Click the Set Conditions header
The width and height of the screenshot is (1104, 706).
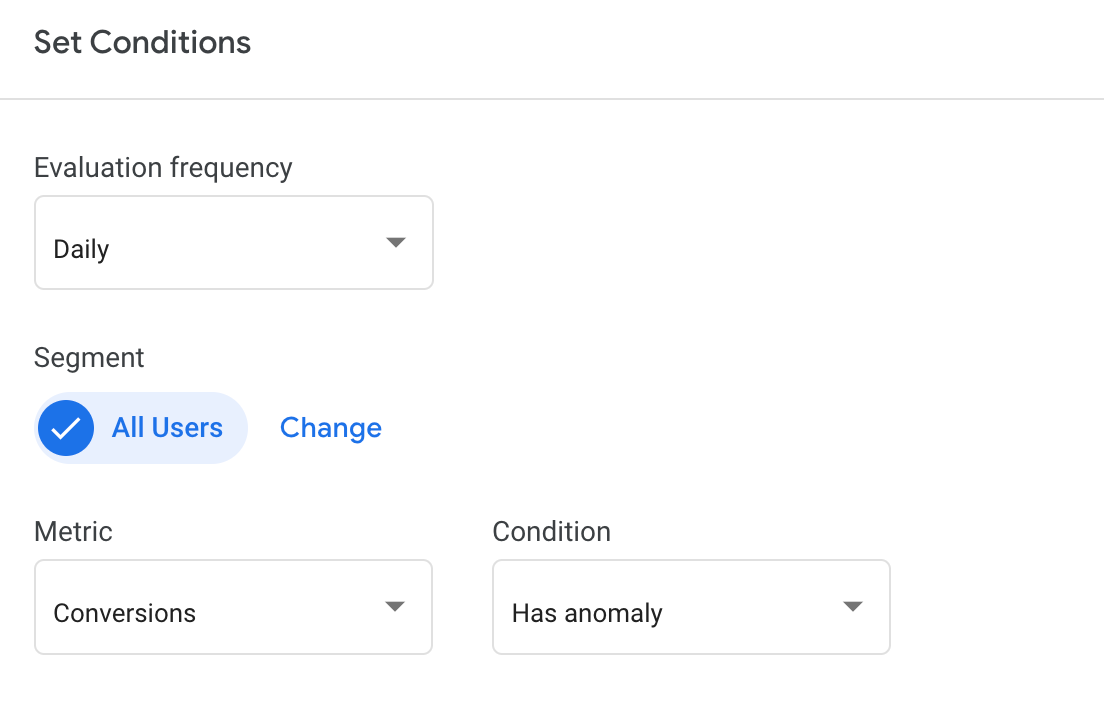(x=142, y=42)
